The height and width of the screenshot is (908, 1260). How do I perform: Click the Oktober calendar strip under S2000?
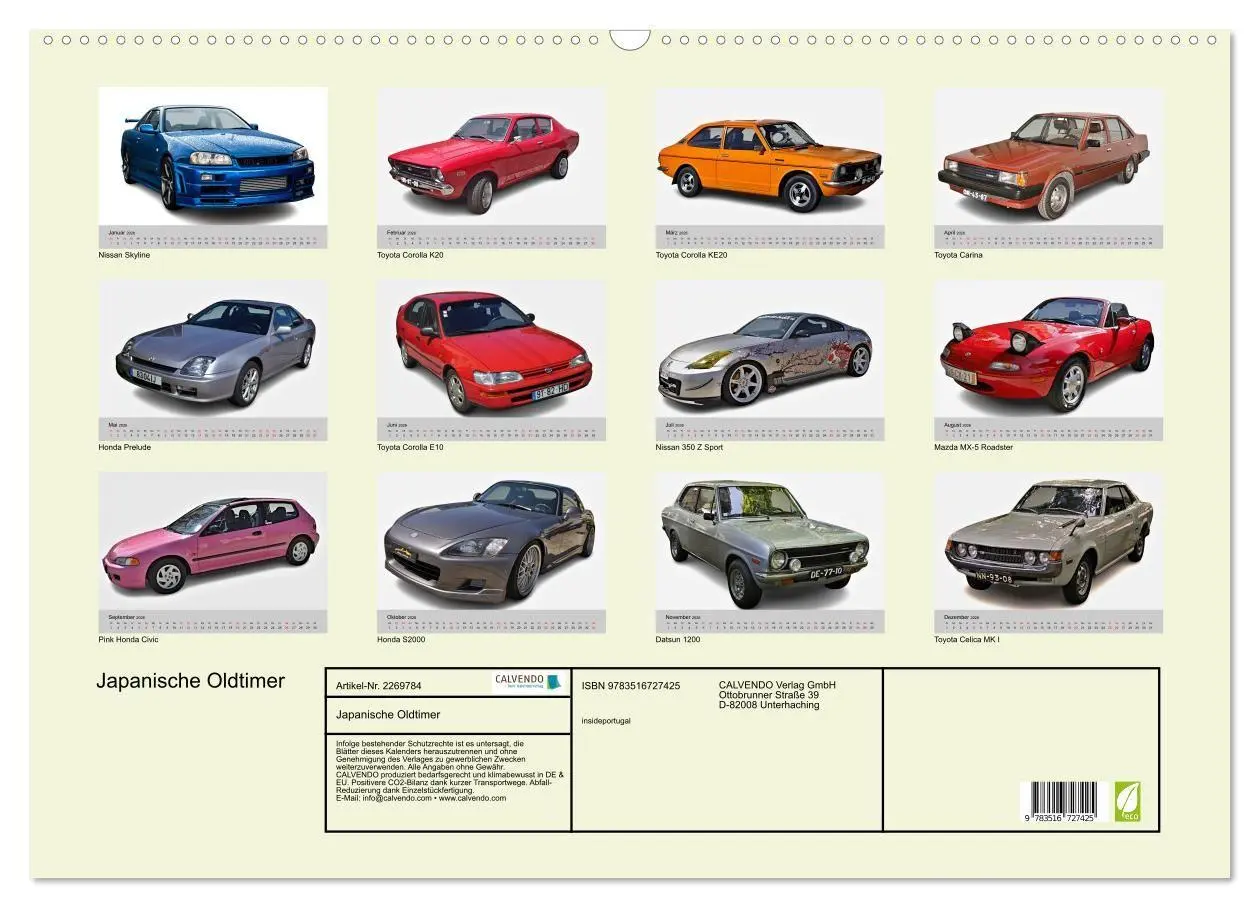[x=491, y=621]
